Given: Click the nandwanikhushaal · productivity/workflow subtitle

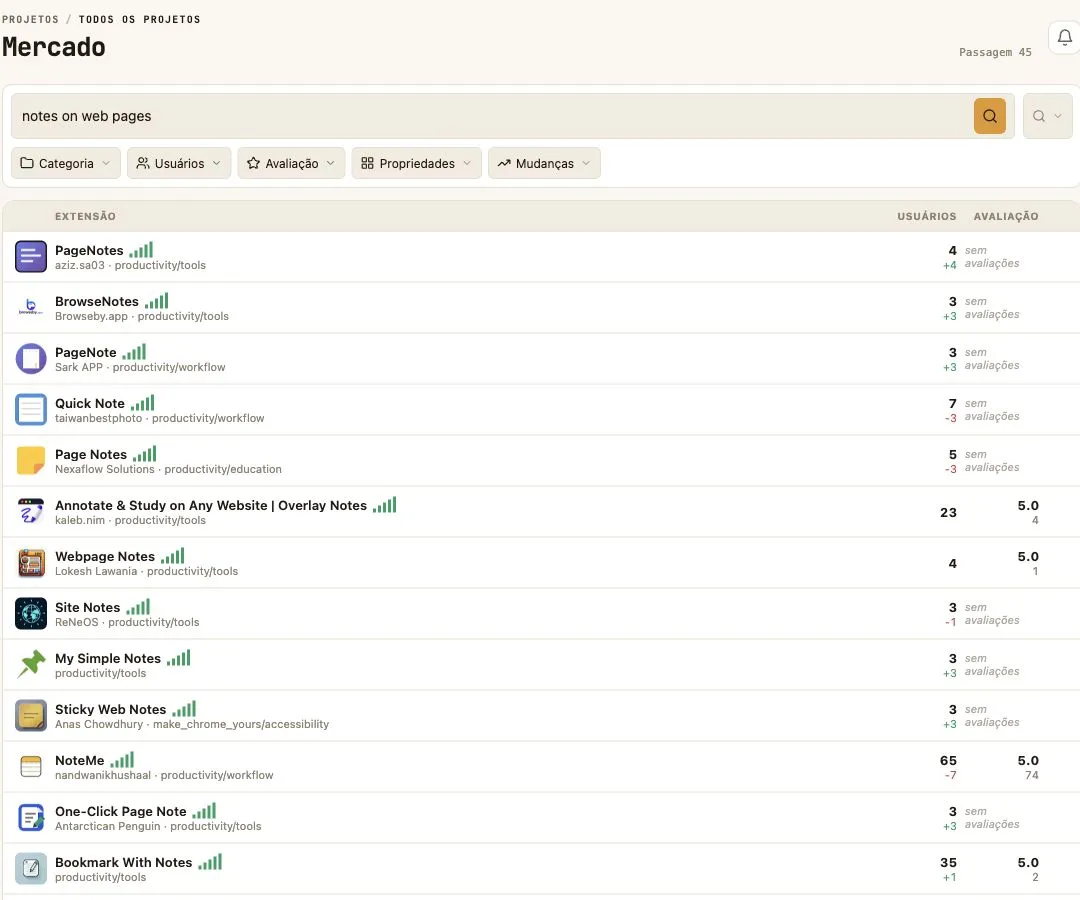Looking at the screenshot, I should [164, 775].
